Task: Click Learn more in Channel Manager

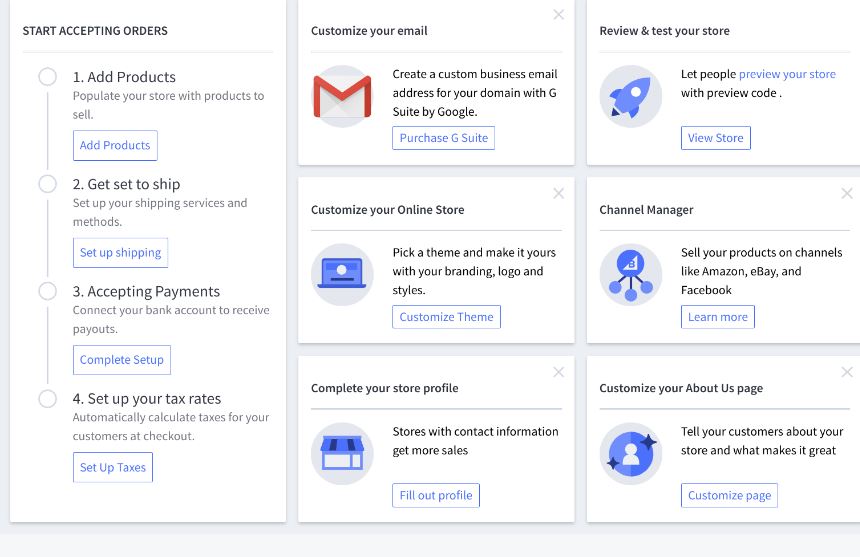Action: [718, 317]
